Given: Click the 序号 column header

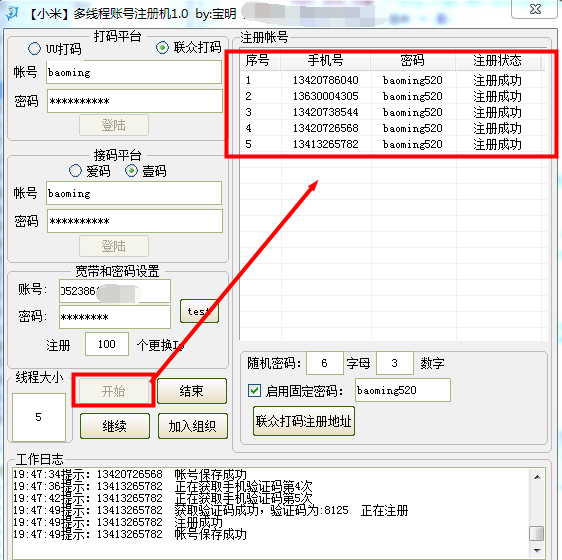Looking at the screenshot, I should [x=261, y=60].
